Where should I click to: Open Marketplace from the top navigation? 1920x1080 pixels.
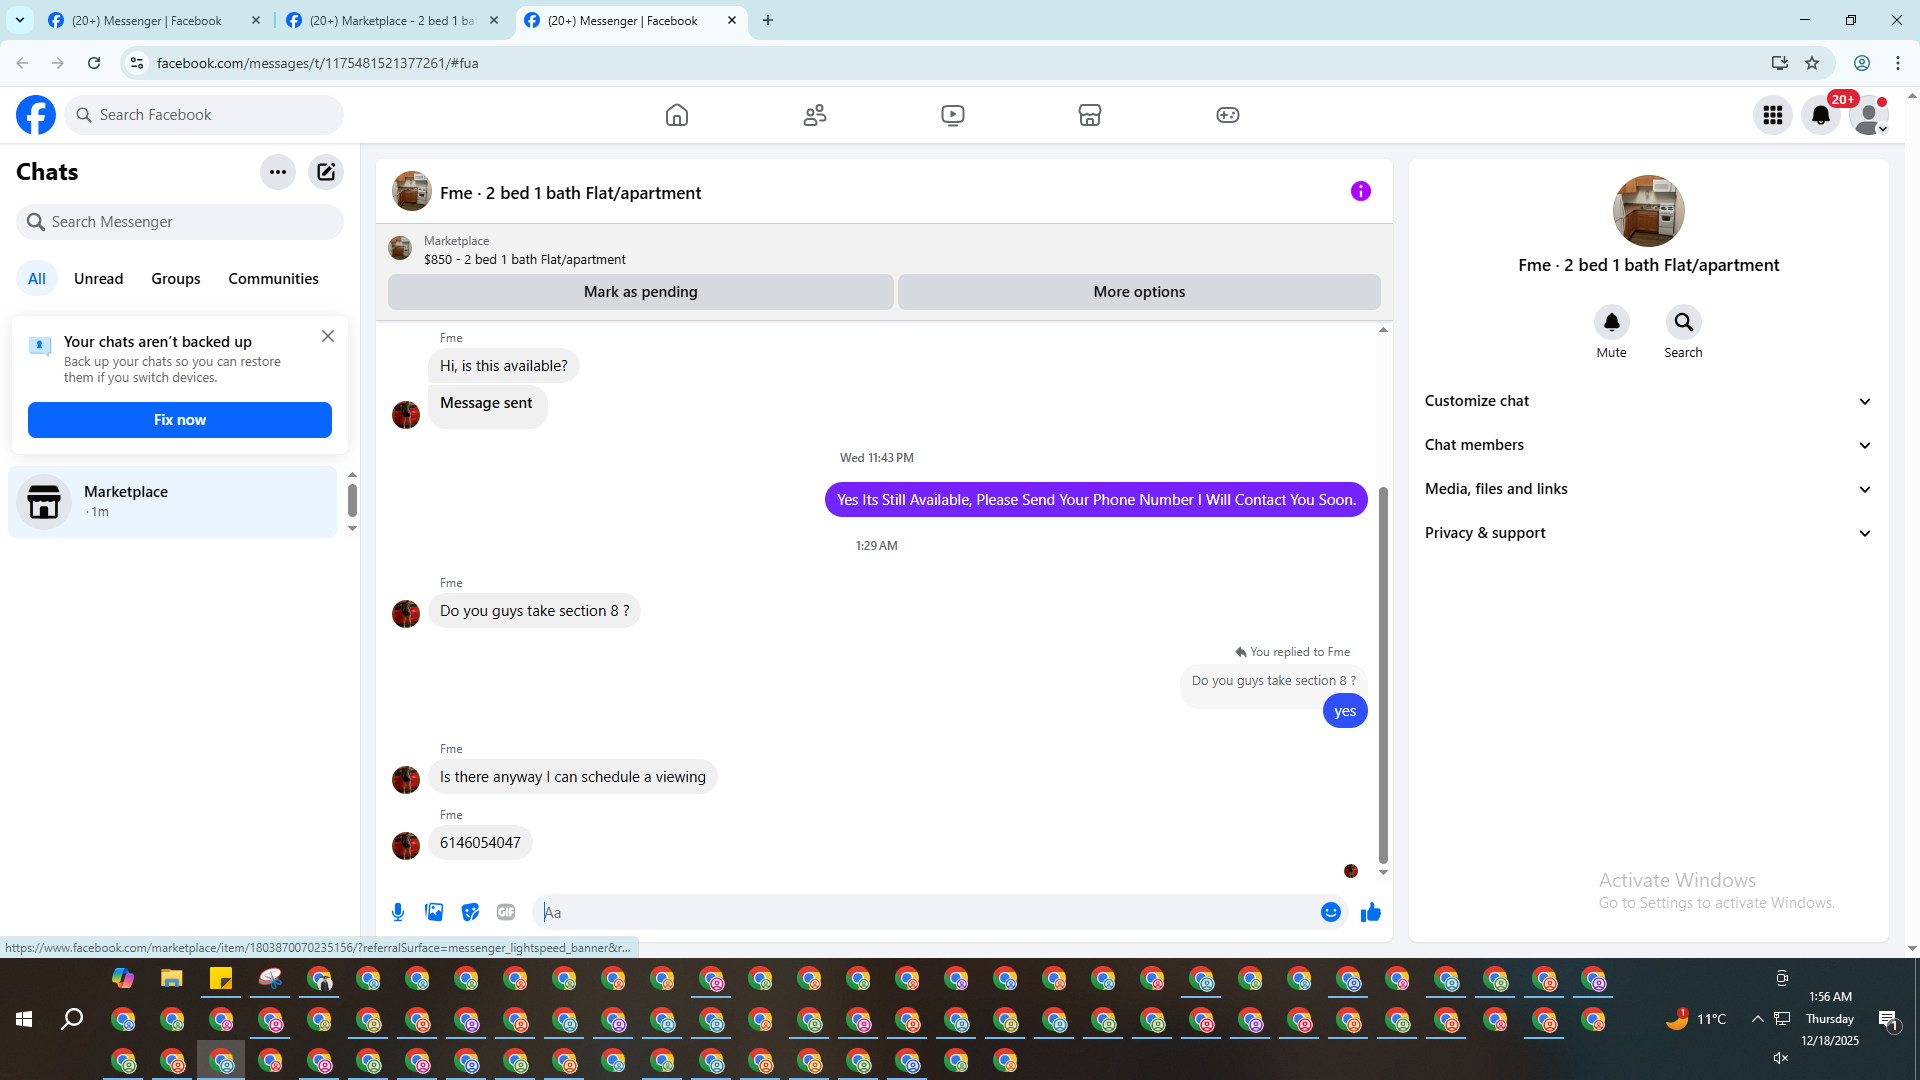point(1090,115)
